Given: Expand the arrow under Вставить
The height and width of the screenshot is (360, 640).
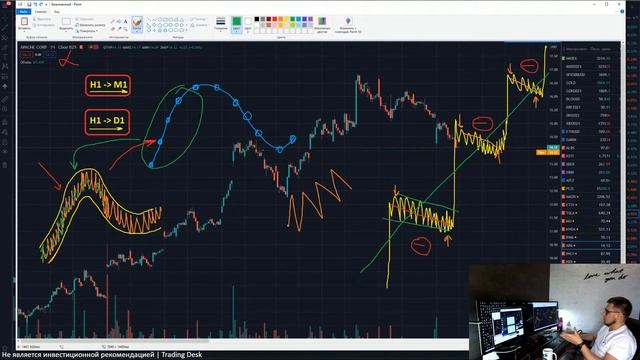Looking at the screenshot, I should 24,31.
